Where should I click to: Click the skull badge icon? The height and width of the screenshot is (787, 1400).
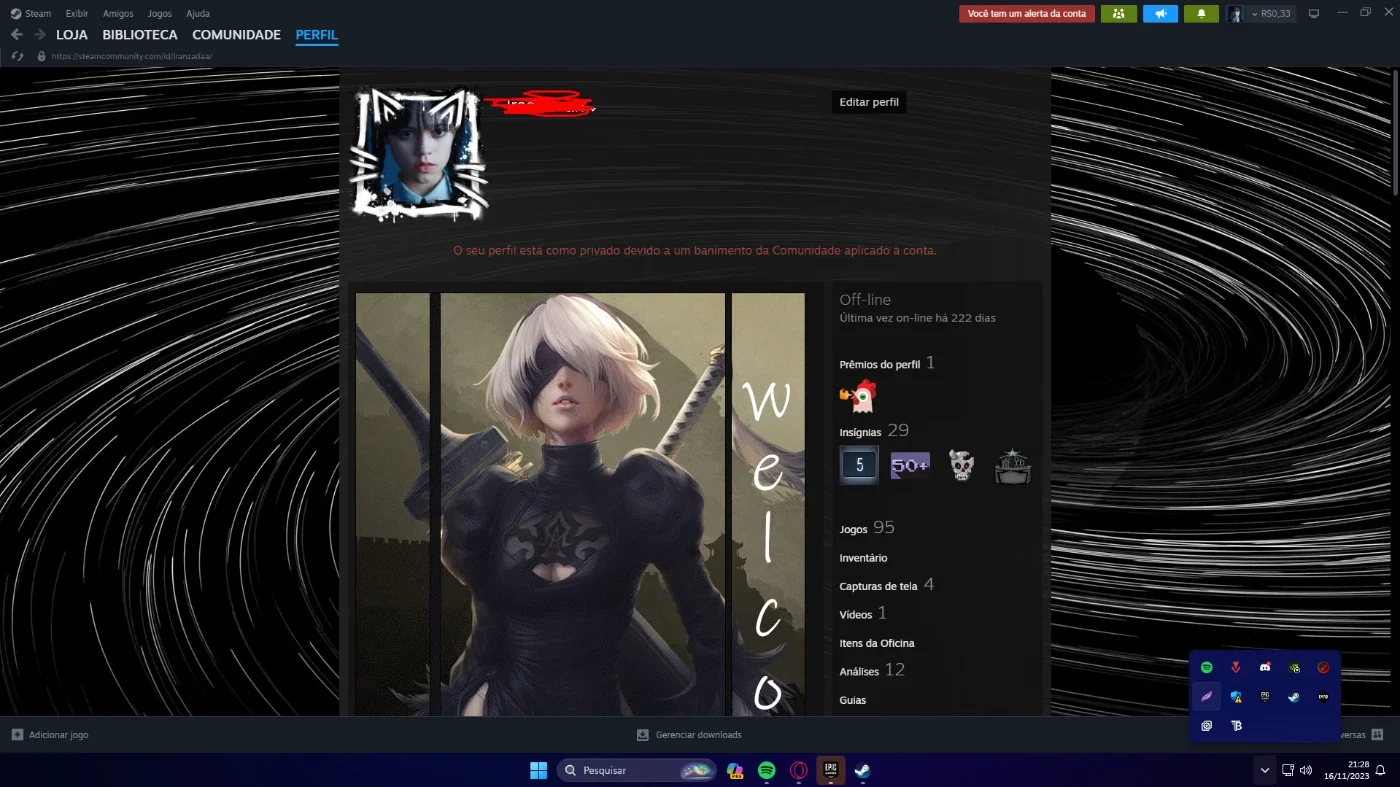961,466
